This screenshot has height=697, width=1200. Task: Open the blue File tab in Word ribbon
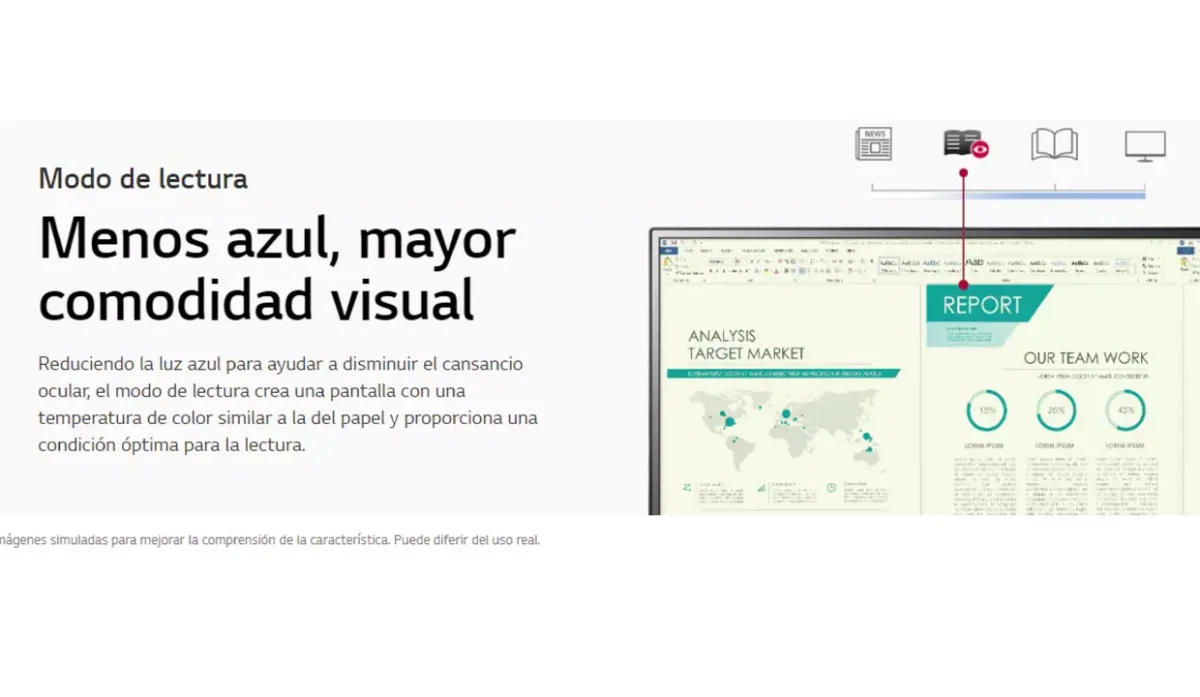(x=667, y=249)
